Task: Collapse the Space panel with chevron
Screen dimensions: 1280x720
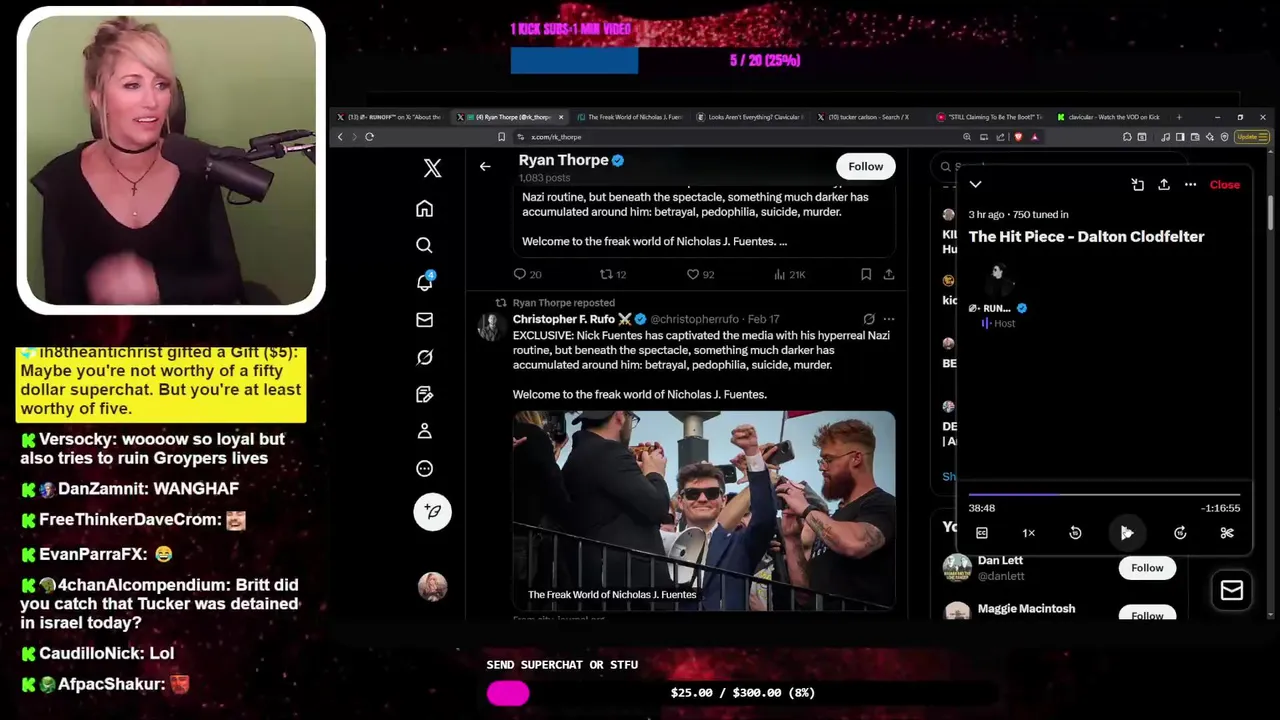Action: click(x=976, y=184)
